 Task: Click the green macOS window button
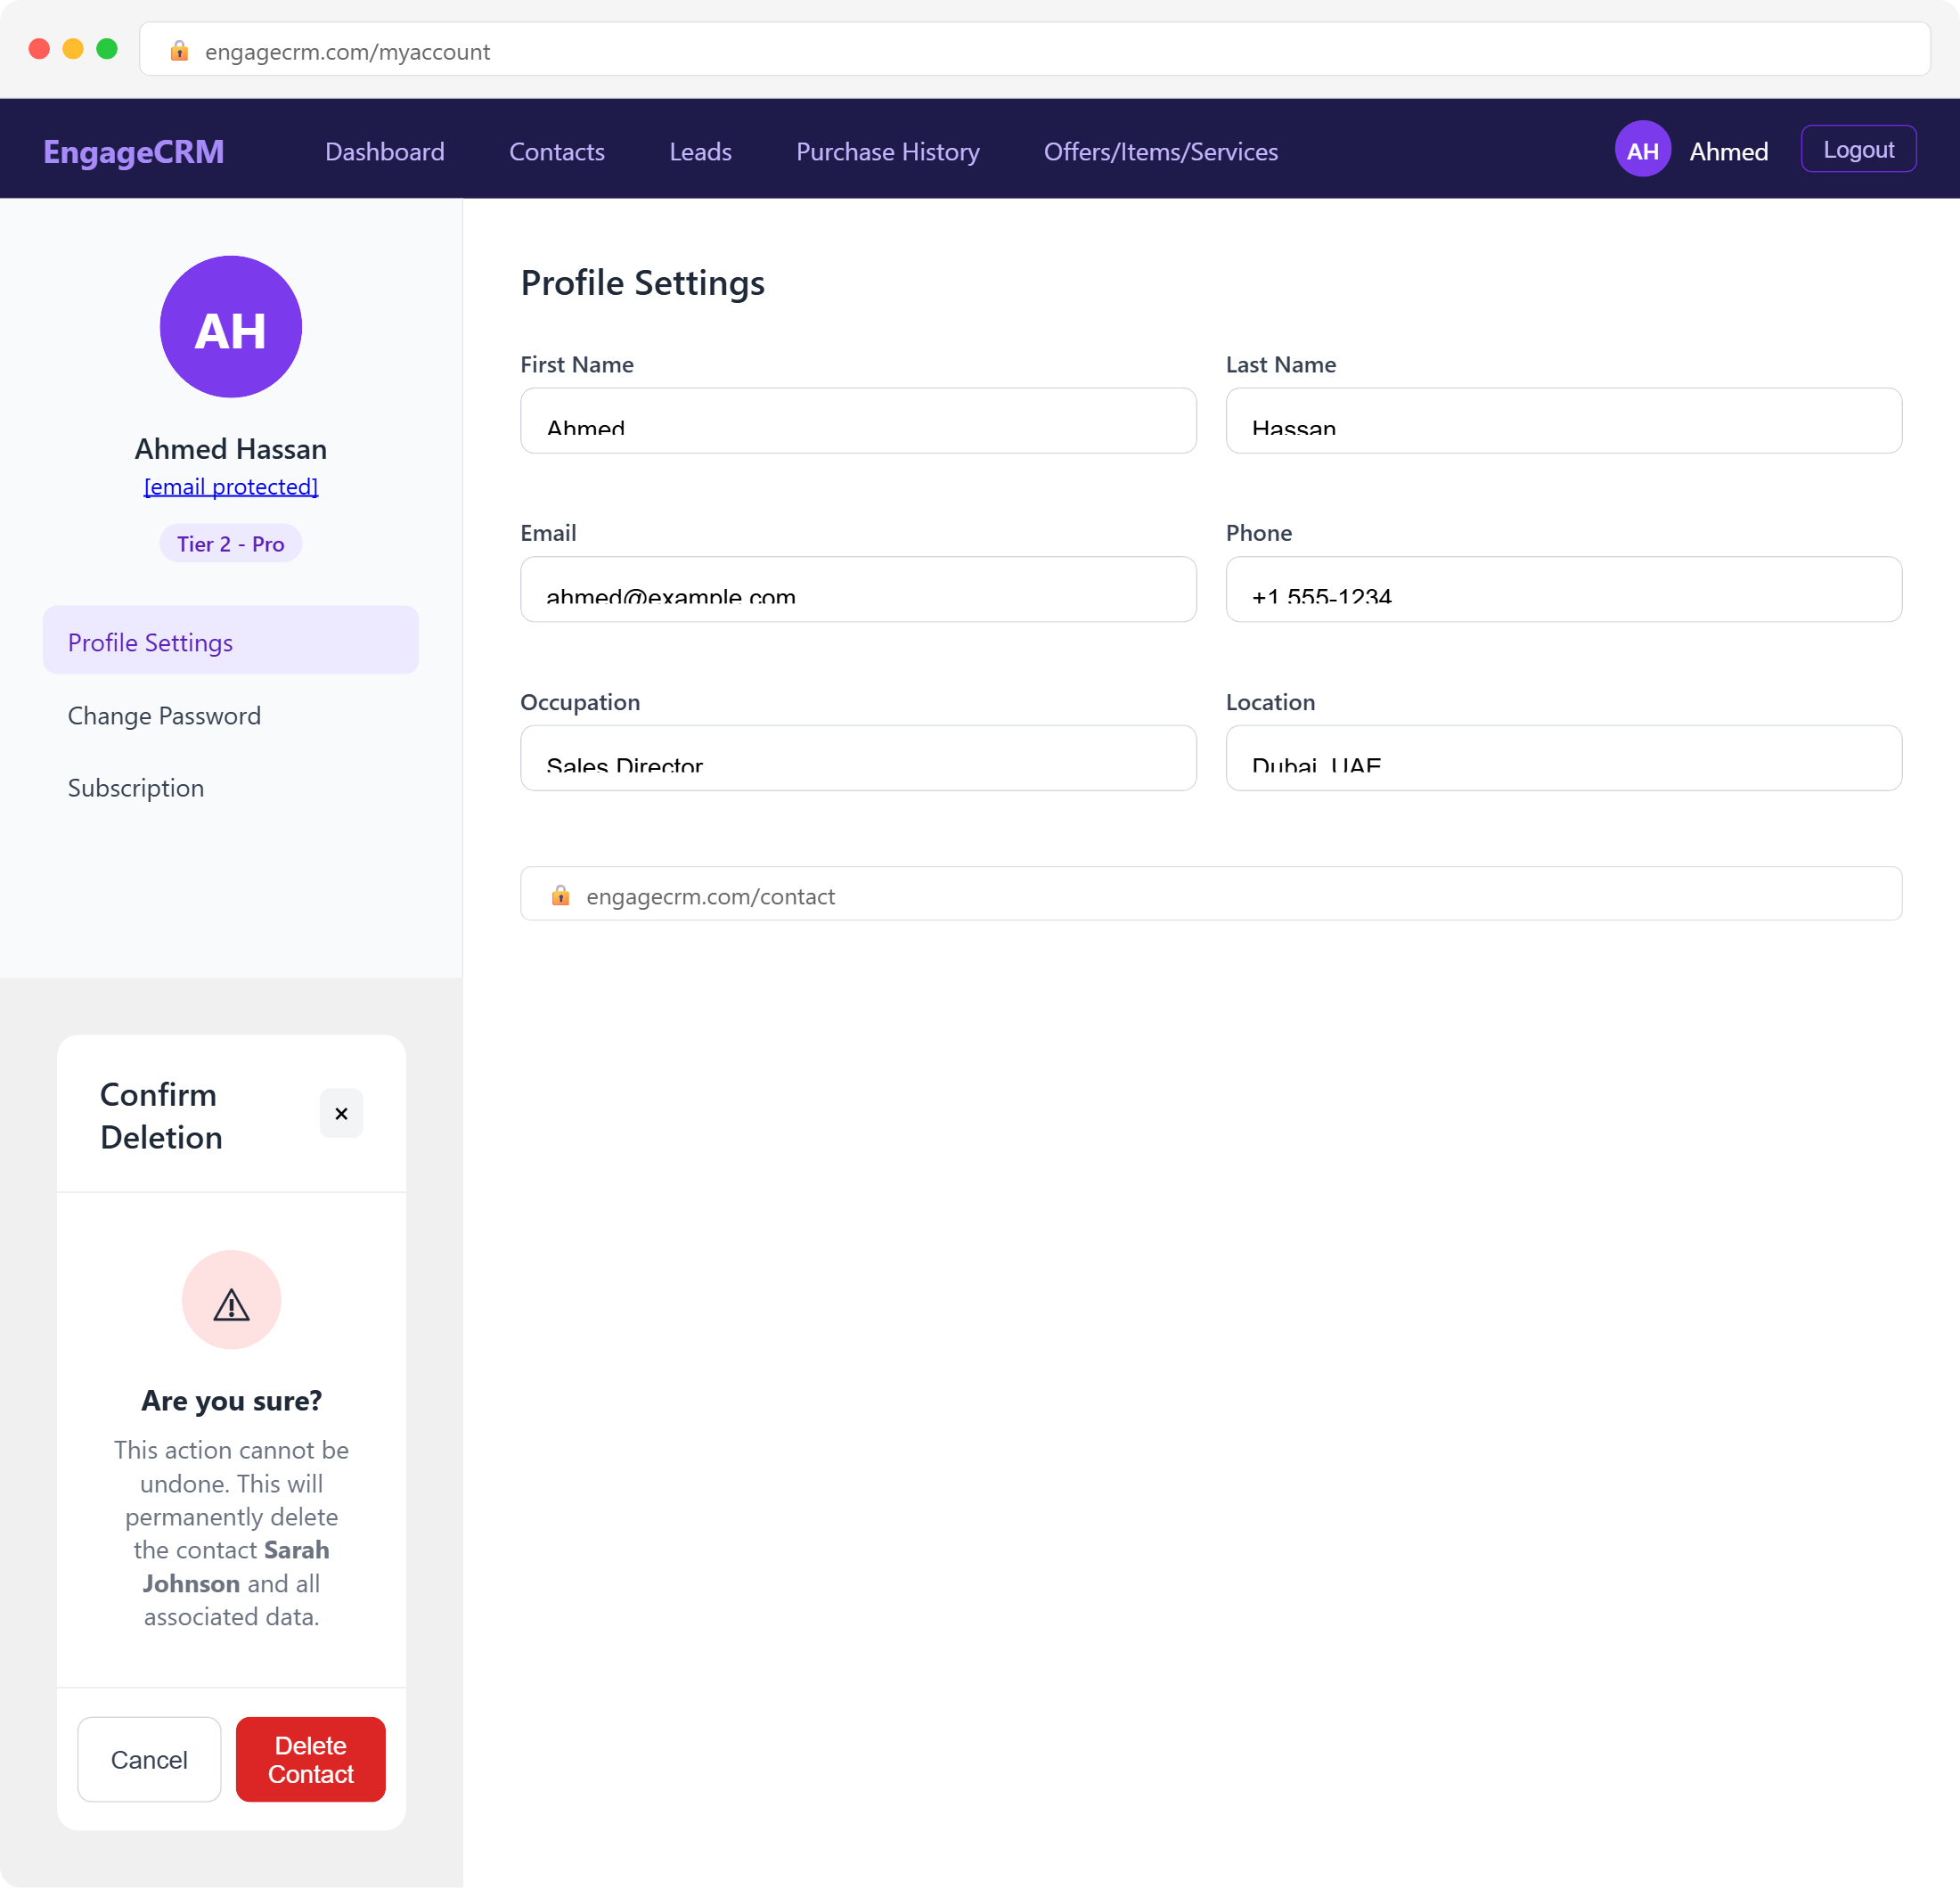point(107,48)
